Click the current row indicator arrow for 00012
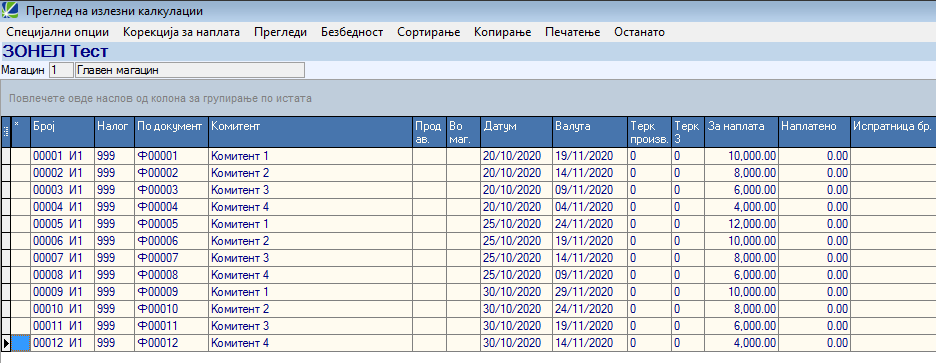Viewport: 936px width, 363px height. [x=6, y=343]
